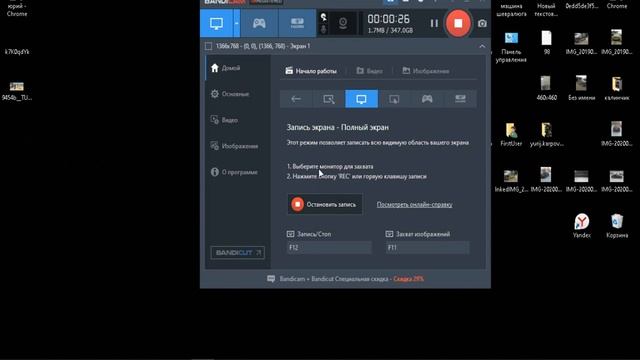The width and height of the screenshot is (640, 360).
Task: Toggle mouse cursor effect icon
Action: tap(323, 17)
